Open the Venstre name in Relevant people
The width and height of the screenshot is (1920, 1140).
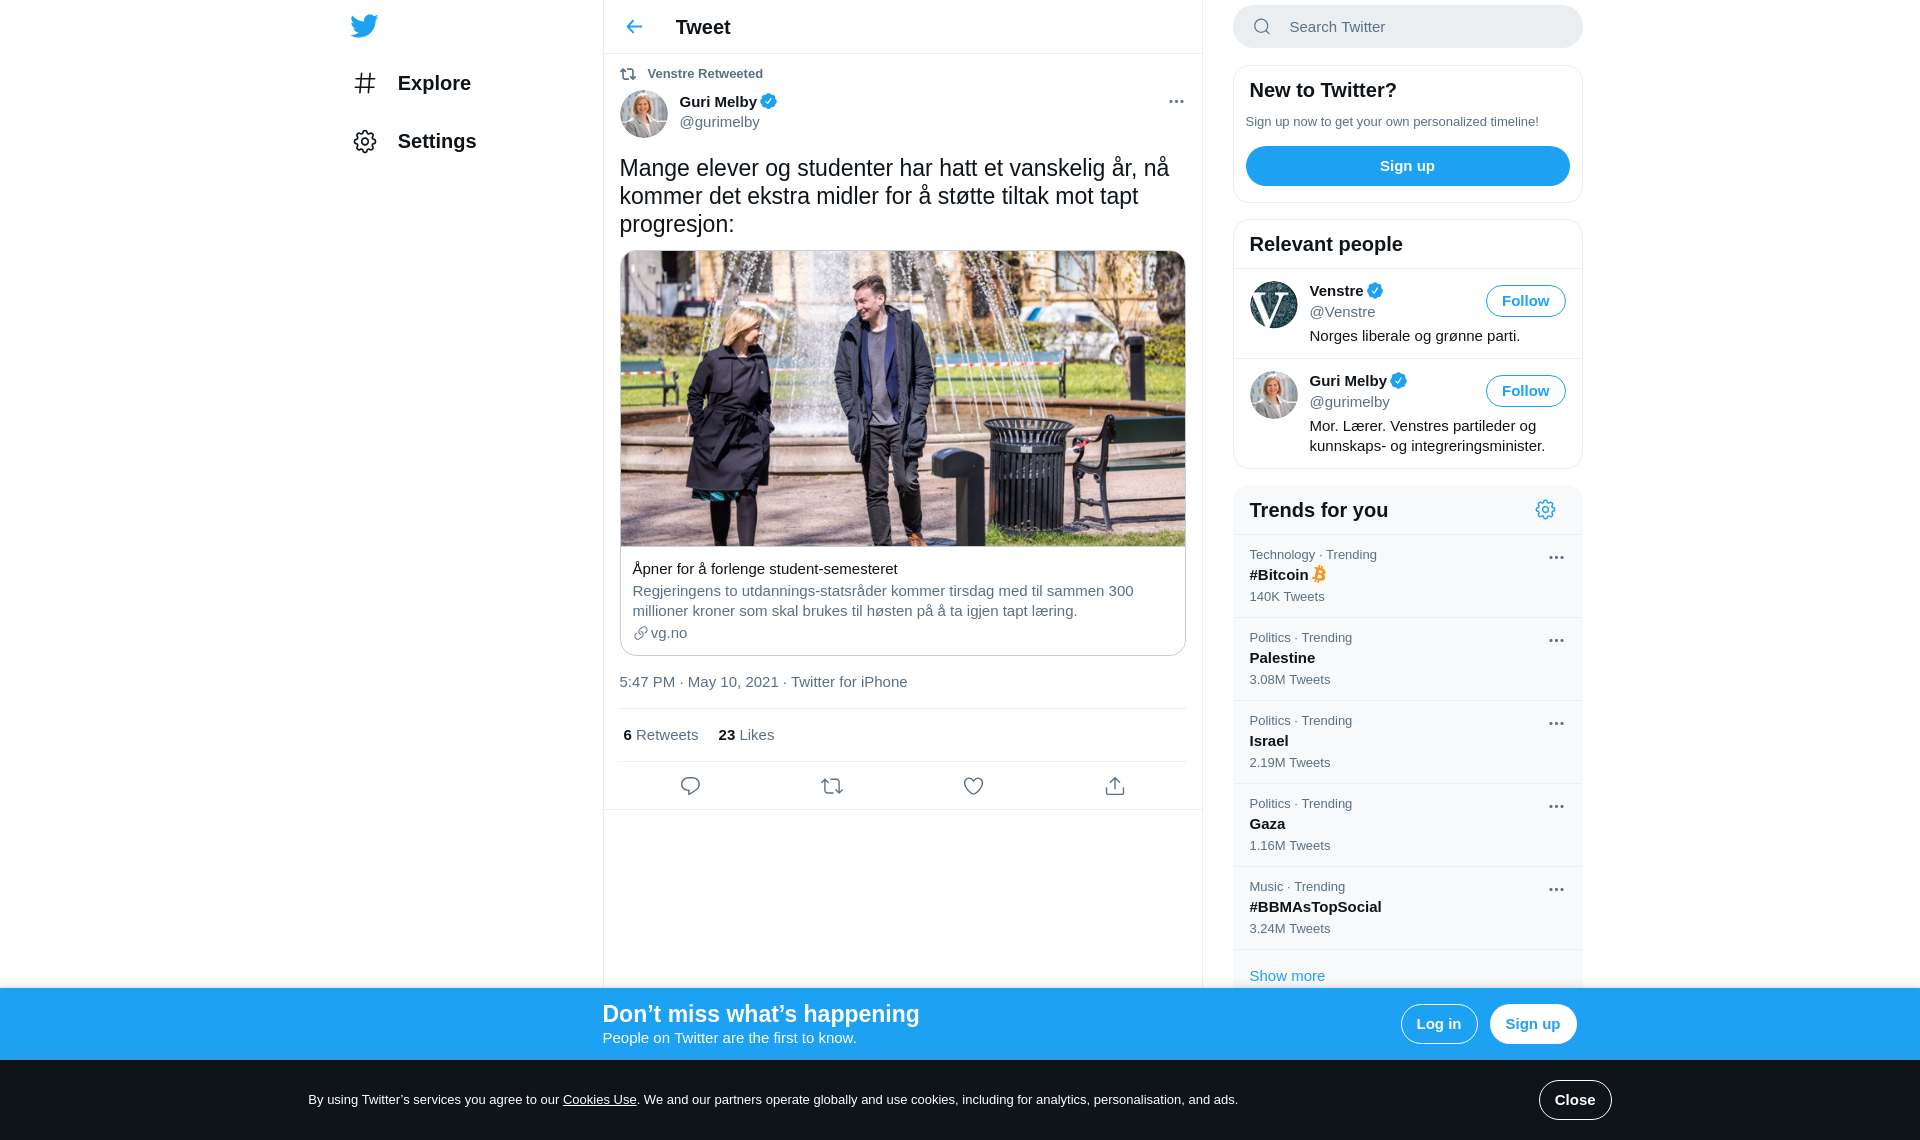(1336, 291)
